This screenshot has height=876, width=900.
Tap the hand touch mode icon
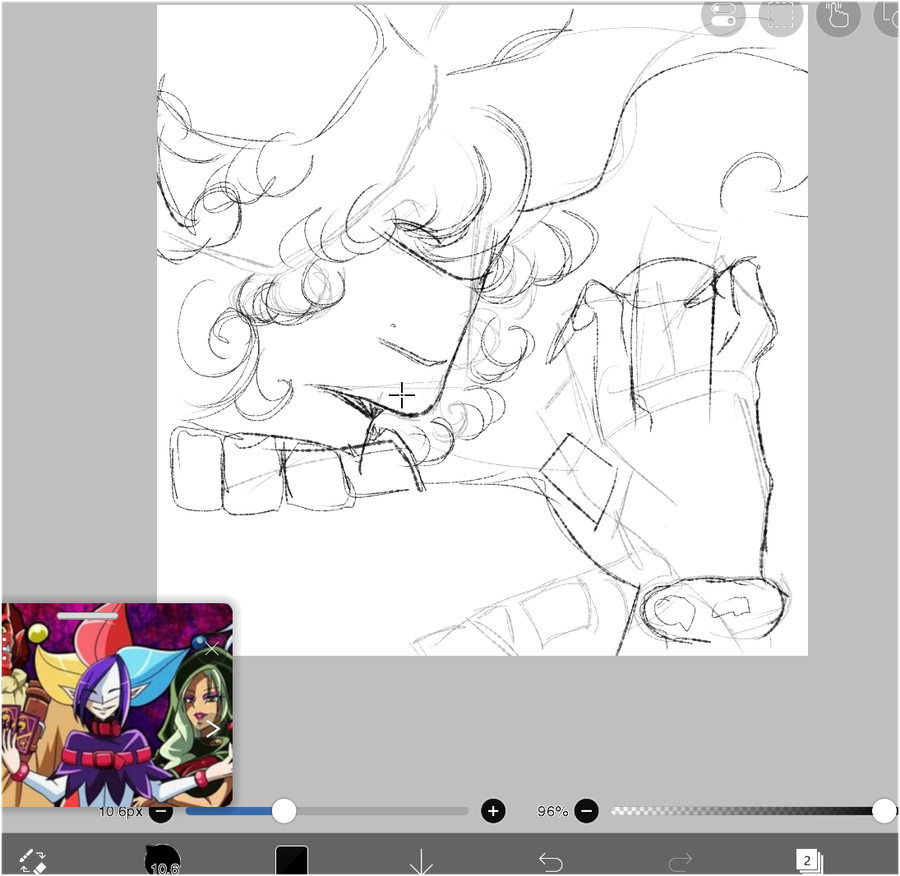tap(838, 15)
